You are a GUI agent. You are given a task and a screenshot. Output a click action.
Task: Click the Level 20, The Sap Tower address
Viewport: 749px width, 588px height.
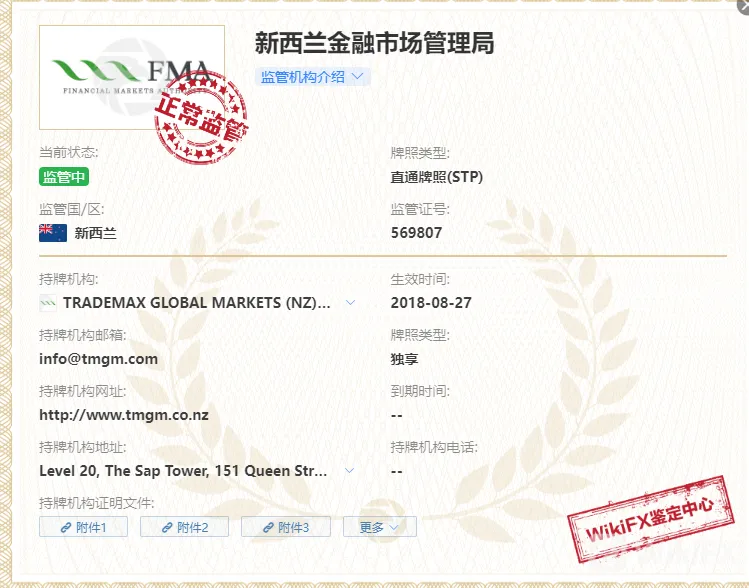coord(183,471)
